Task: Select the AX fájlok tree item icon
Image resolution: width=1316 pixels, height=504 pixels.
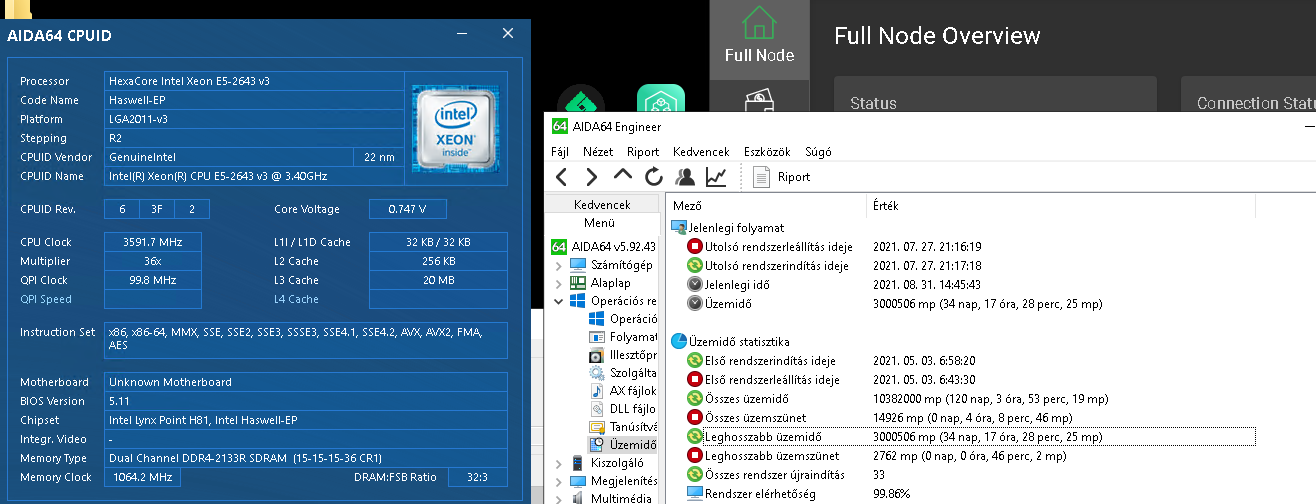Action: click(x=597, y=391)
